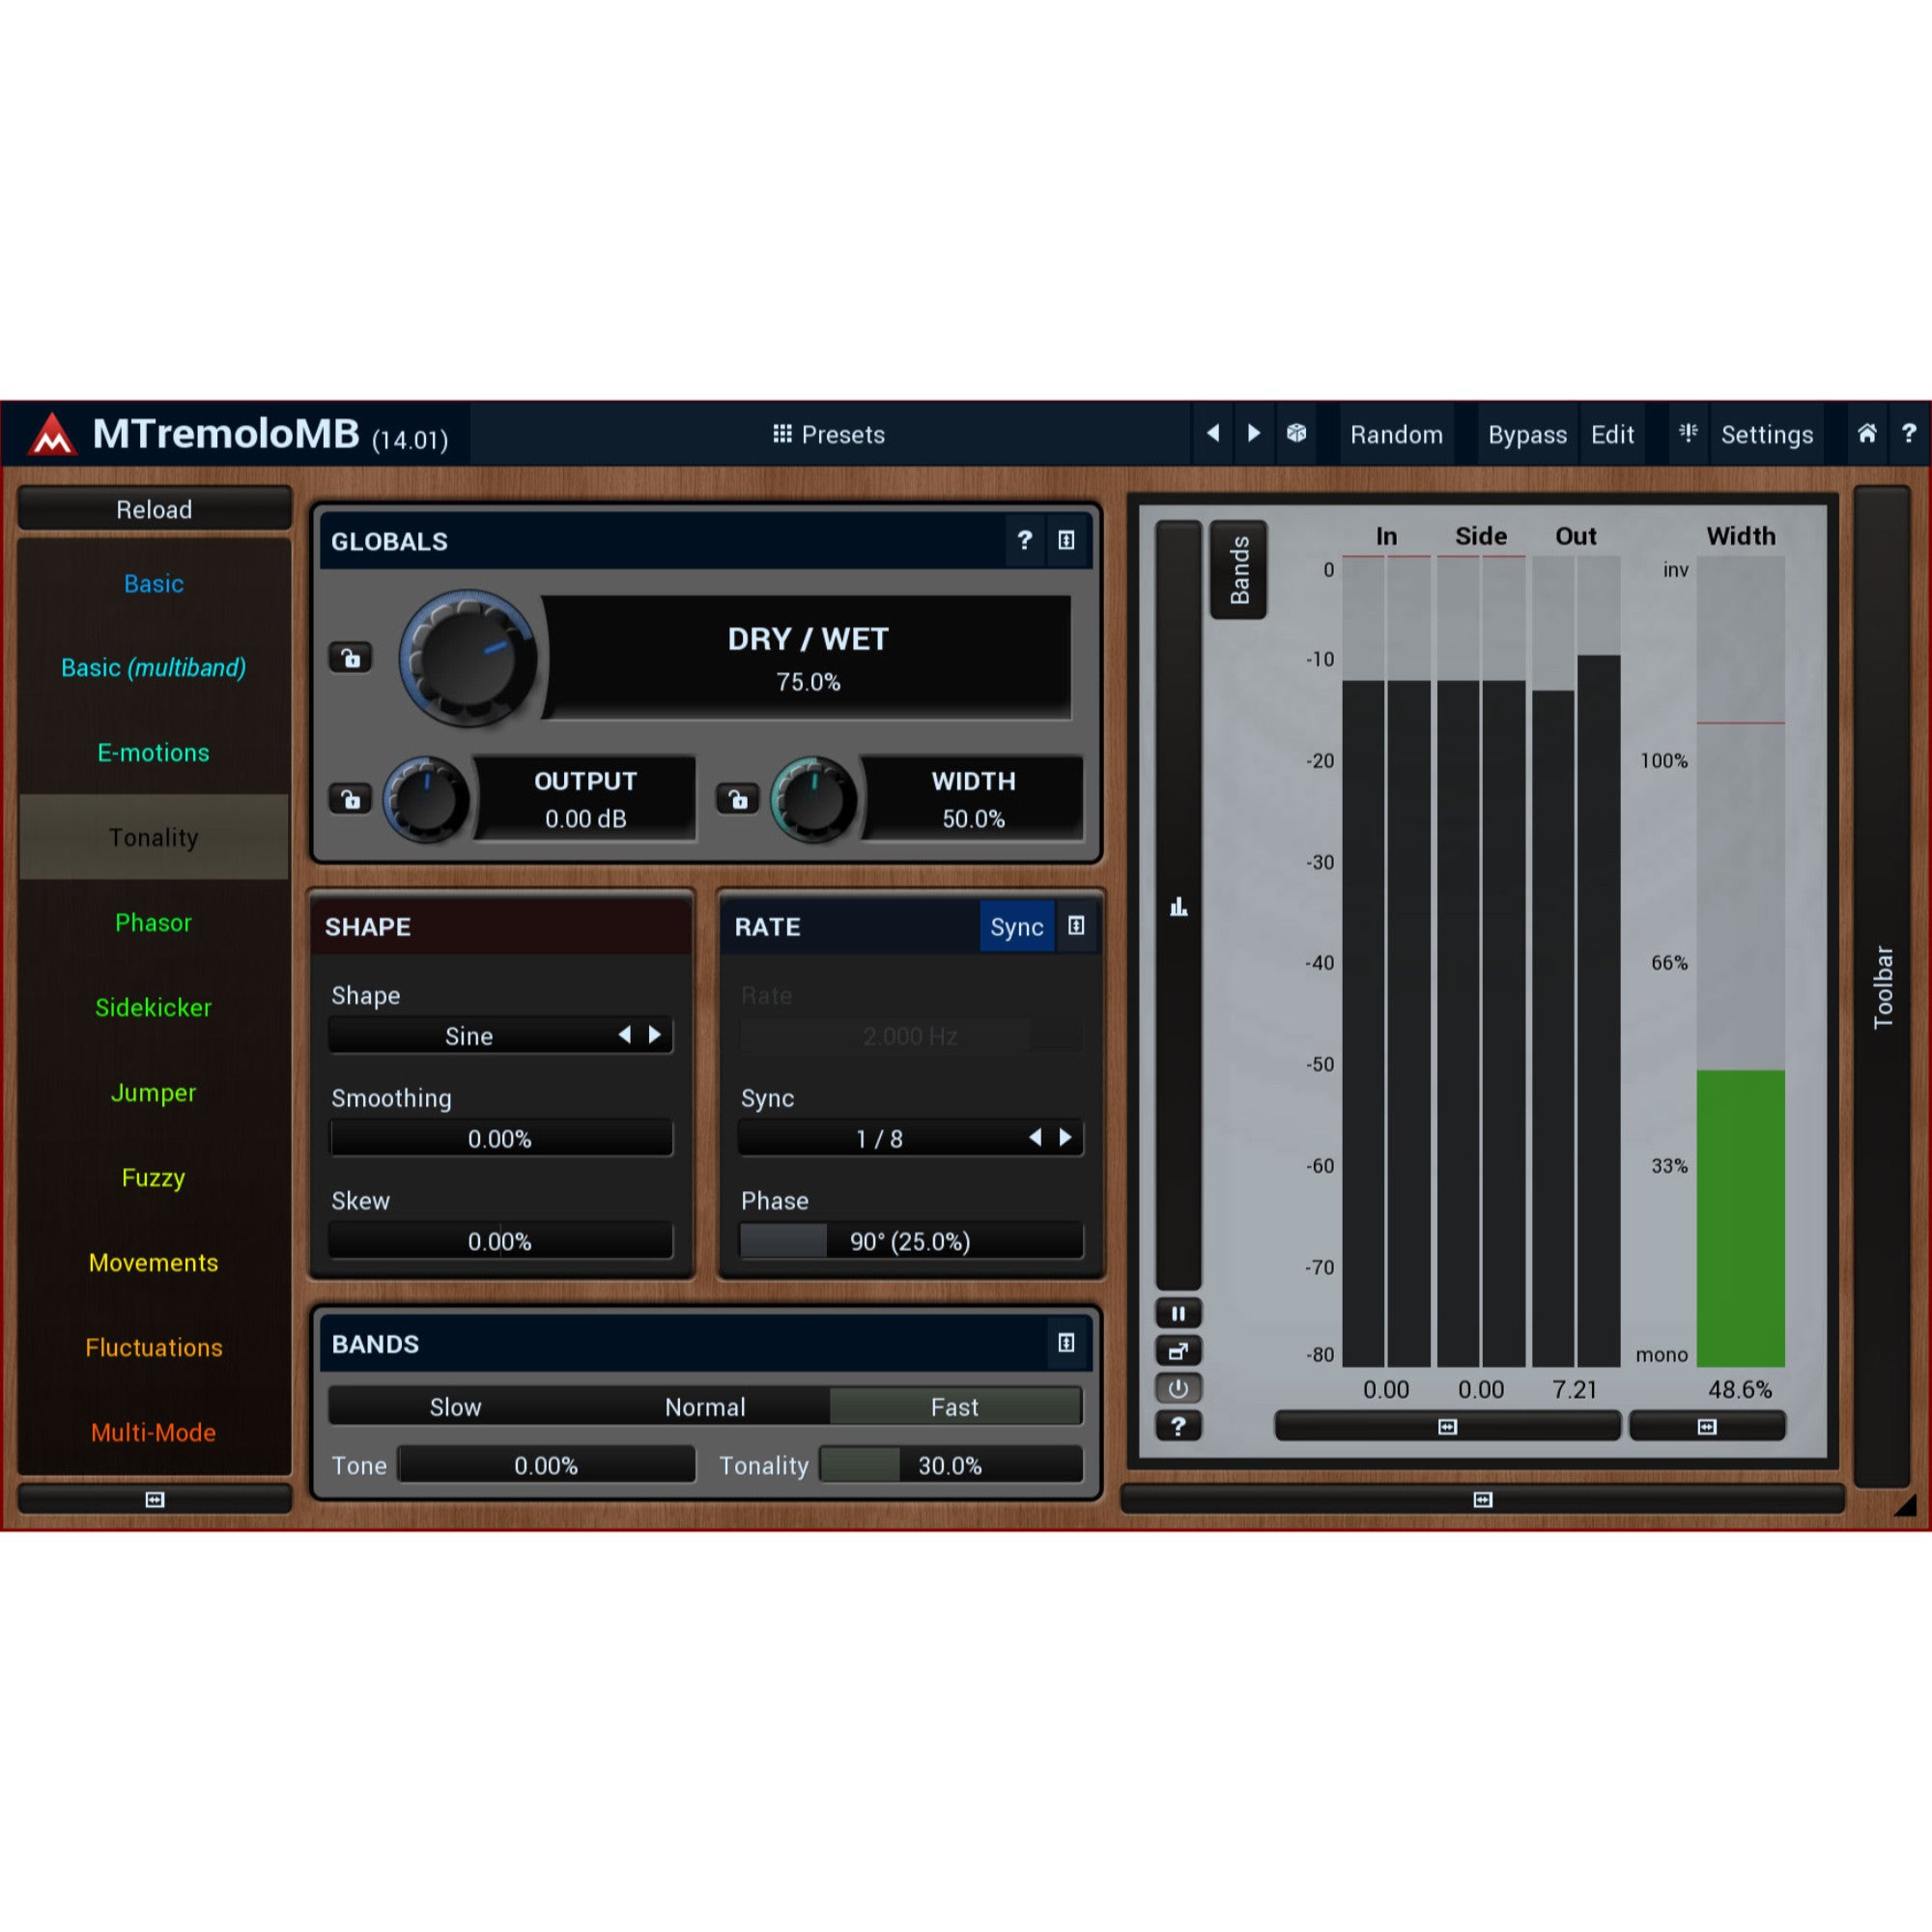The width and height of the screenshot is (1932, 1932).
Task: Toggle the Width lock icon
Action: (738, 799)
